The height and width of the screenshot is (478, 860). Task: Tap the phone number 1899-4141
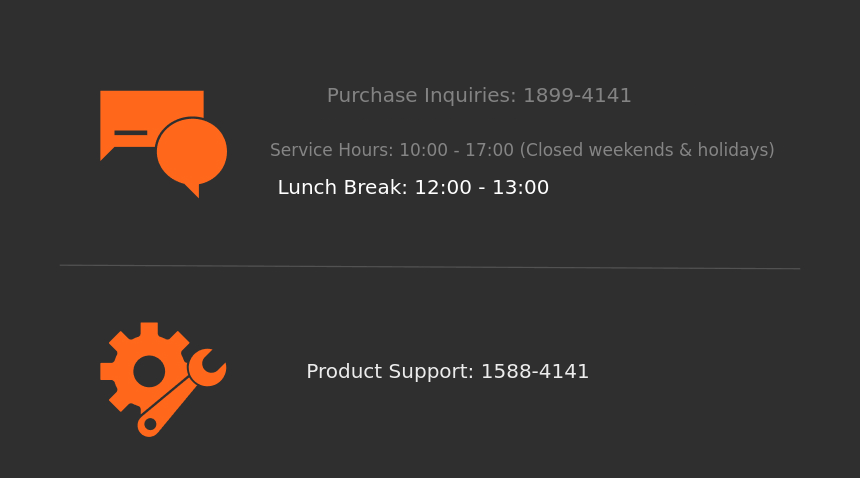(577, 96)
